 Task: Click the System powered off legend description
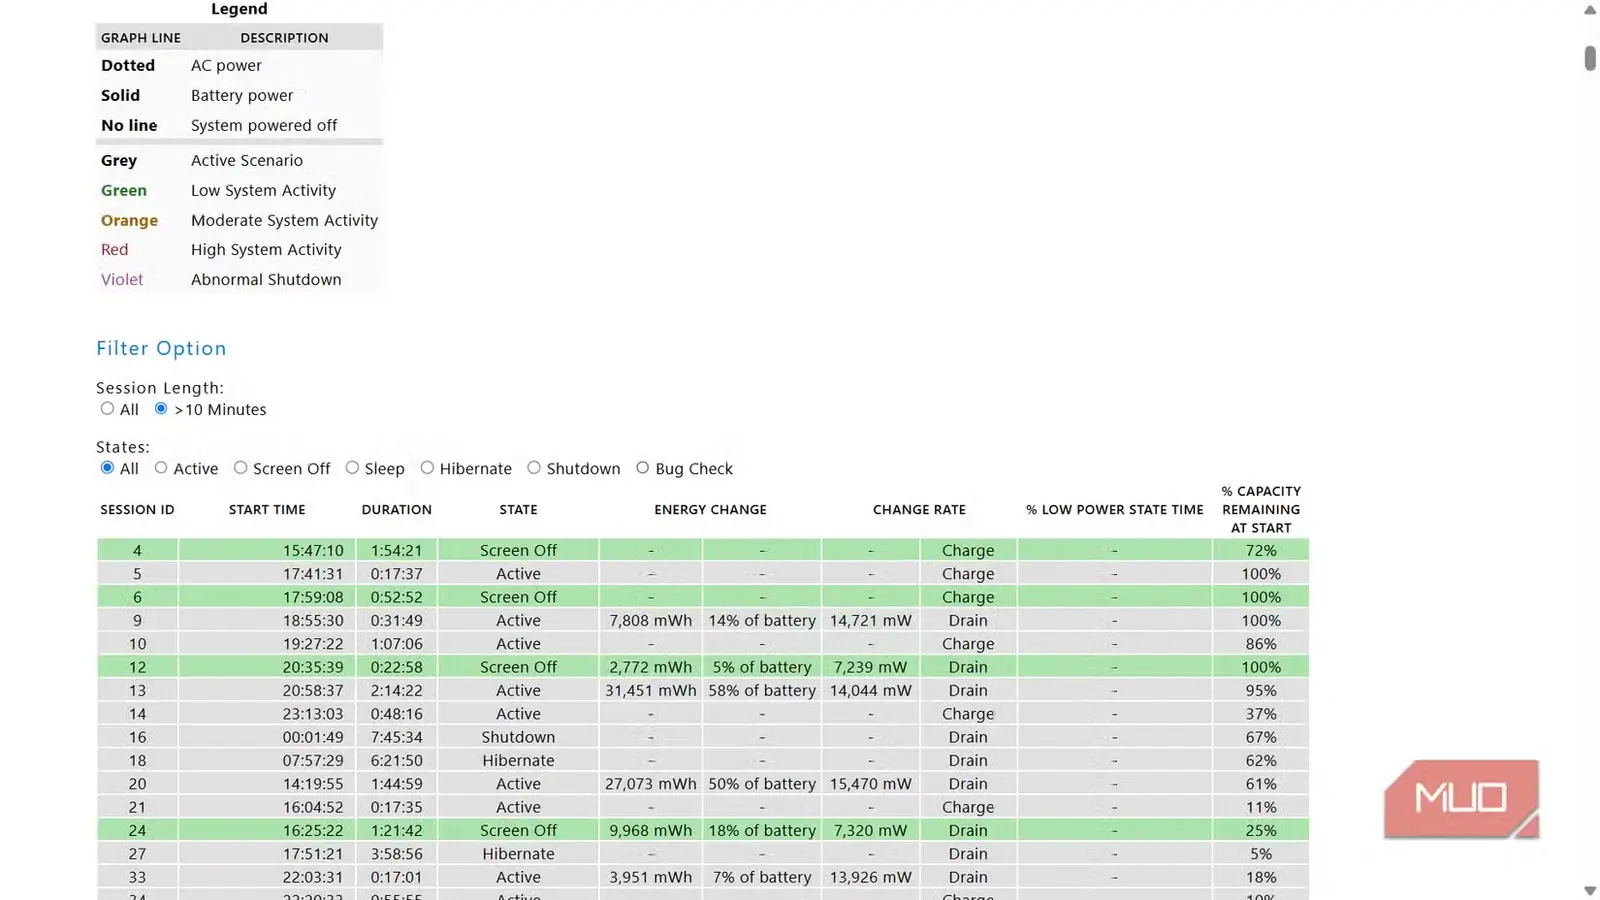(x=264, y=126)
